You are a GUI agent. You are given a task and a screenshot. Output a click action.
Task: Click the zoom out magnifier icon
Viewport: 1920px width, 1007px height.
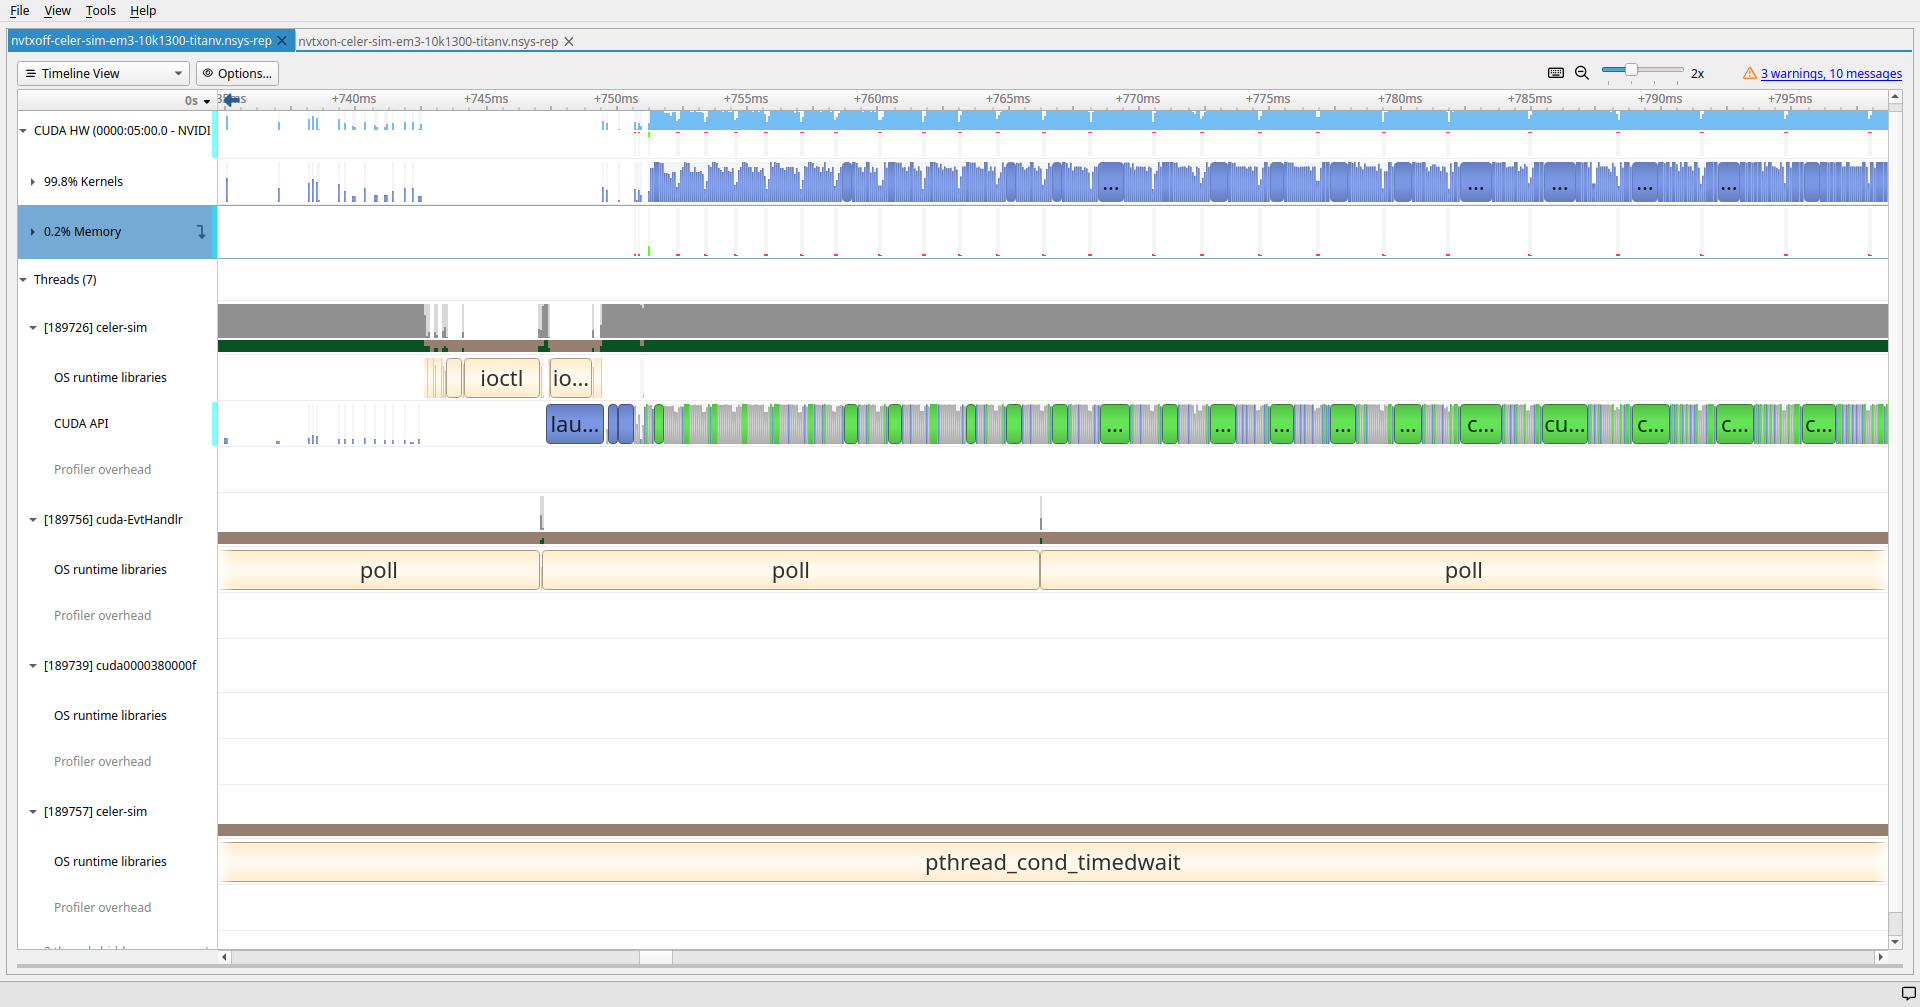click(x=1582, y=73)
